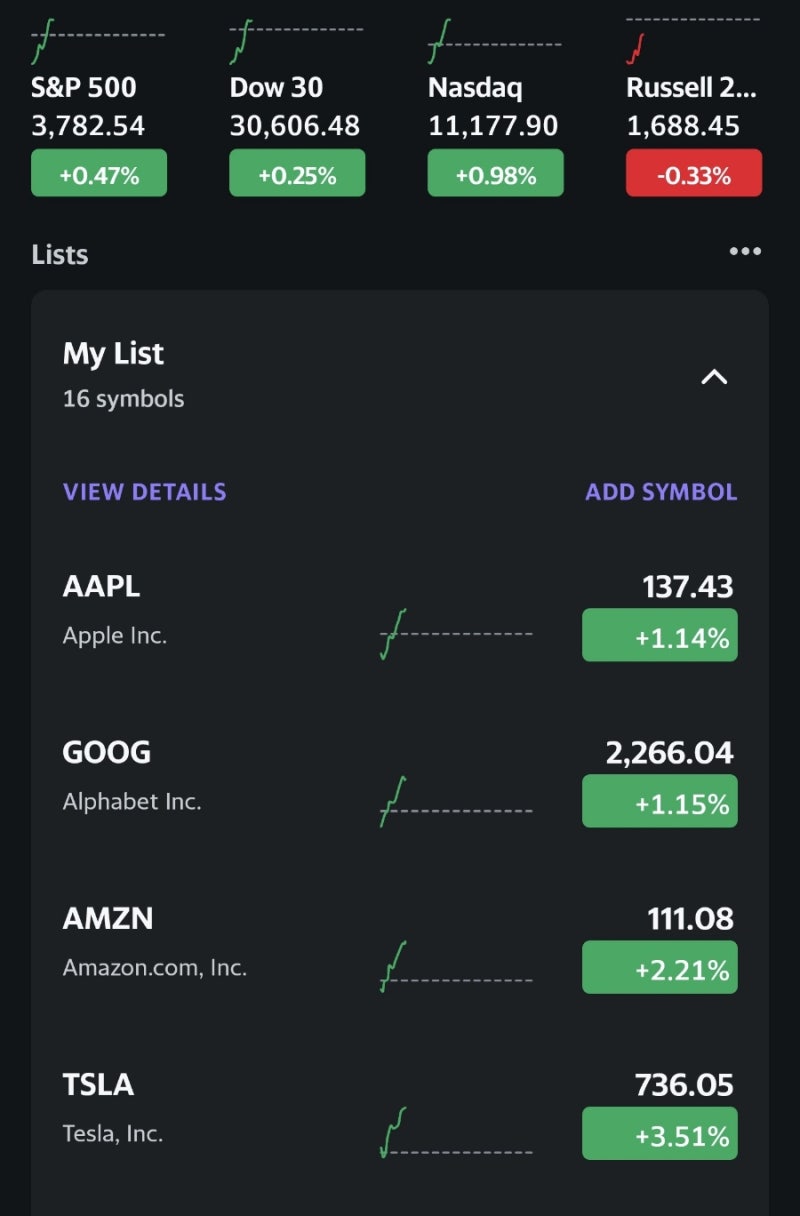Tap the red Russell 2000 sparkline
The width and height of the screenshot is (800, 1216).
click(692, 41)
